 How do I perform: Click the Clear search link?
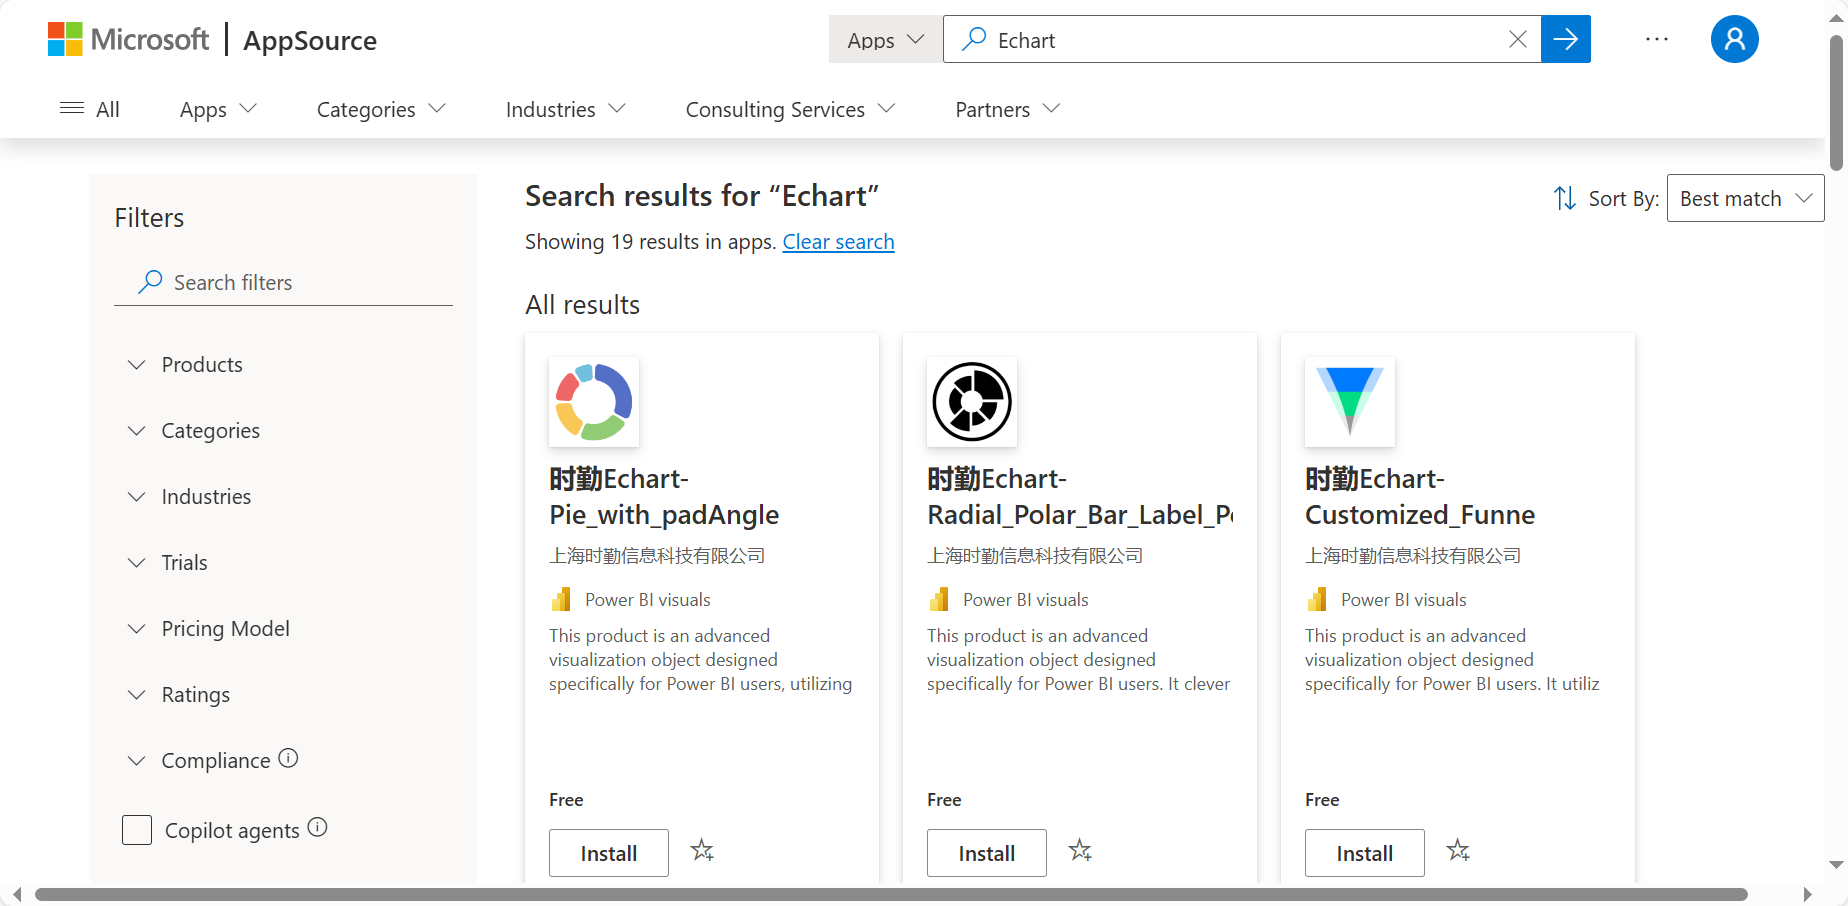pos(838,242)
